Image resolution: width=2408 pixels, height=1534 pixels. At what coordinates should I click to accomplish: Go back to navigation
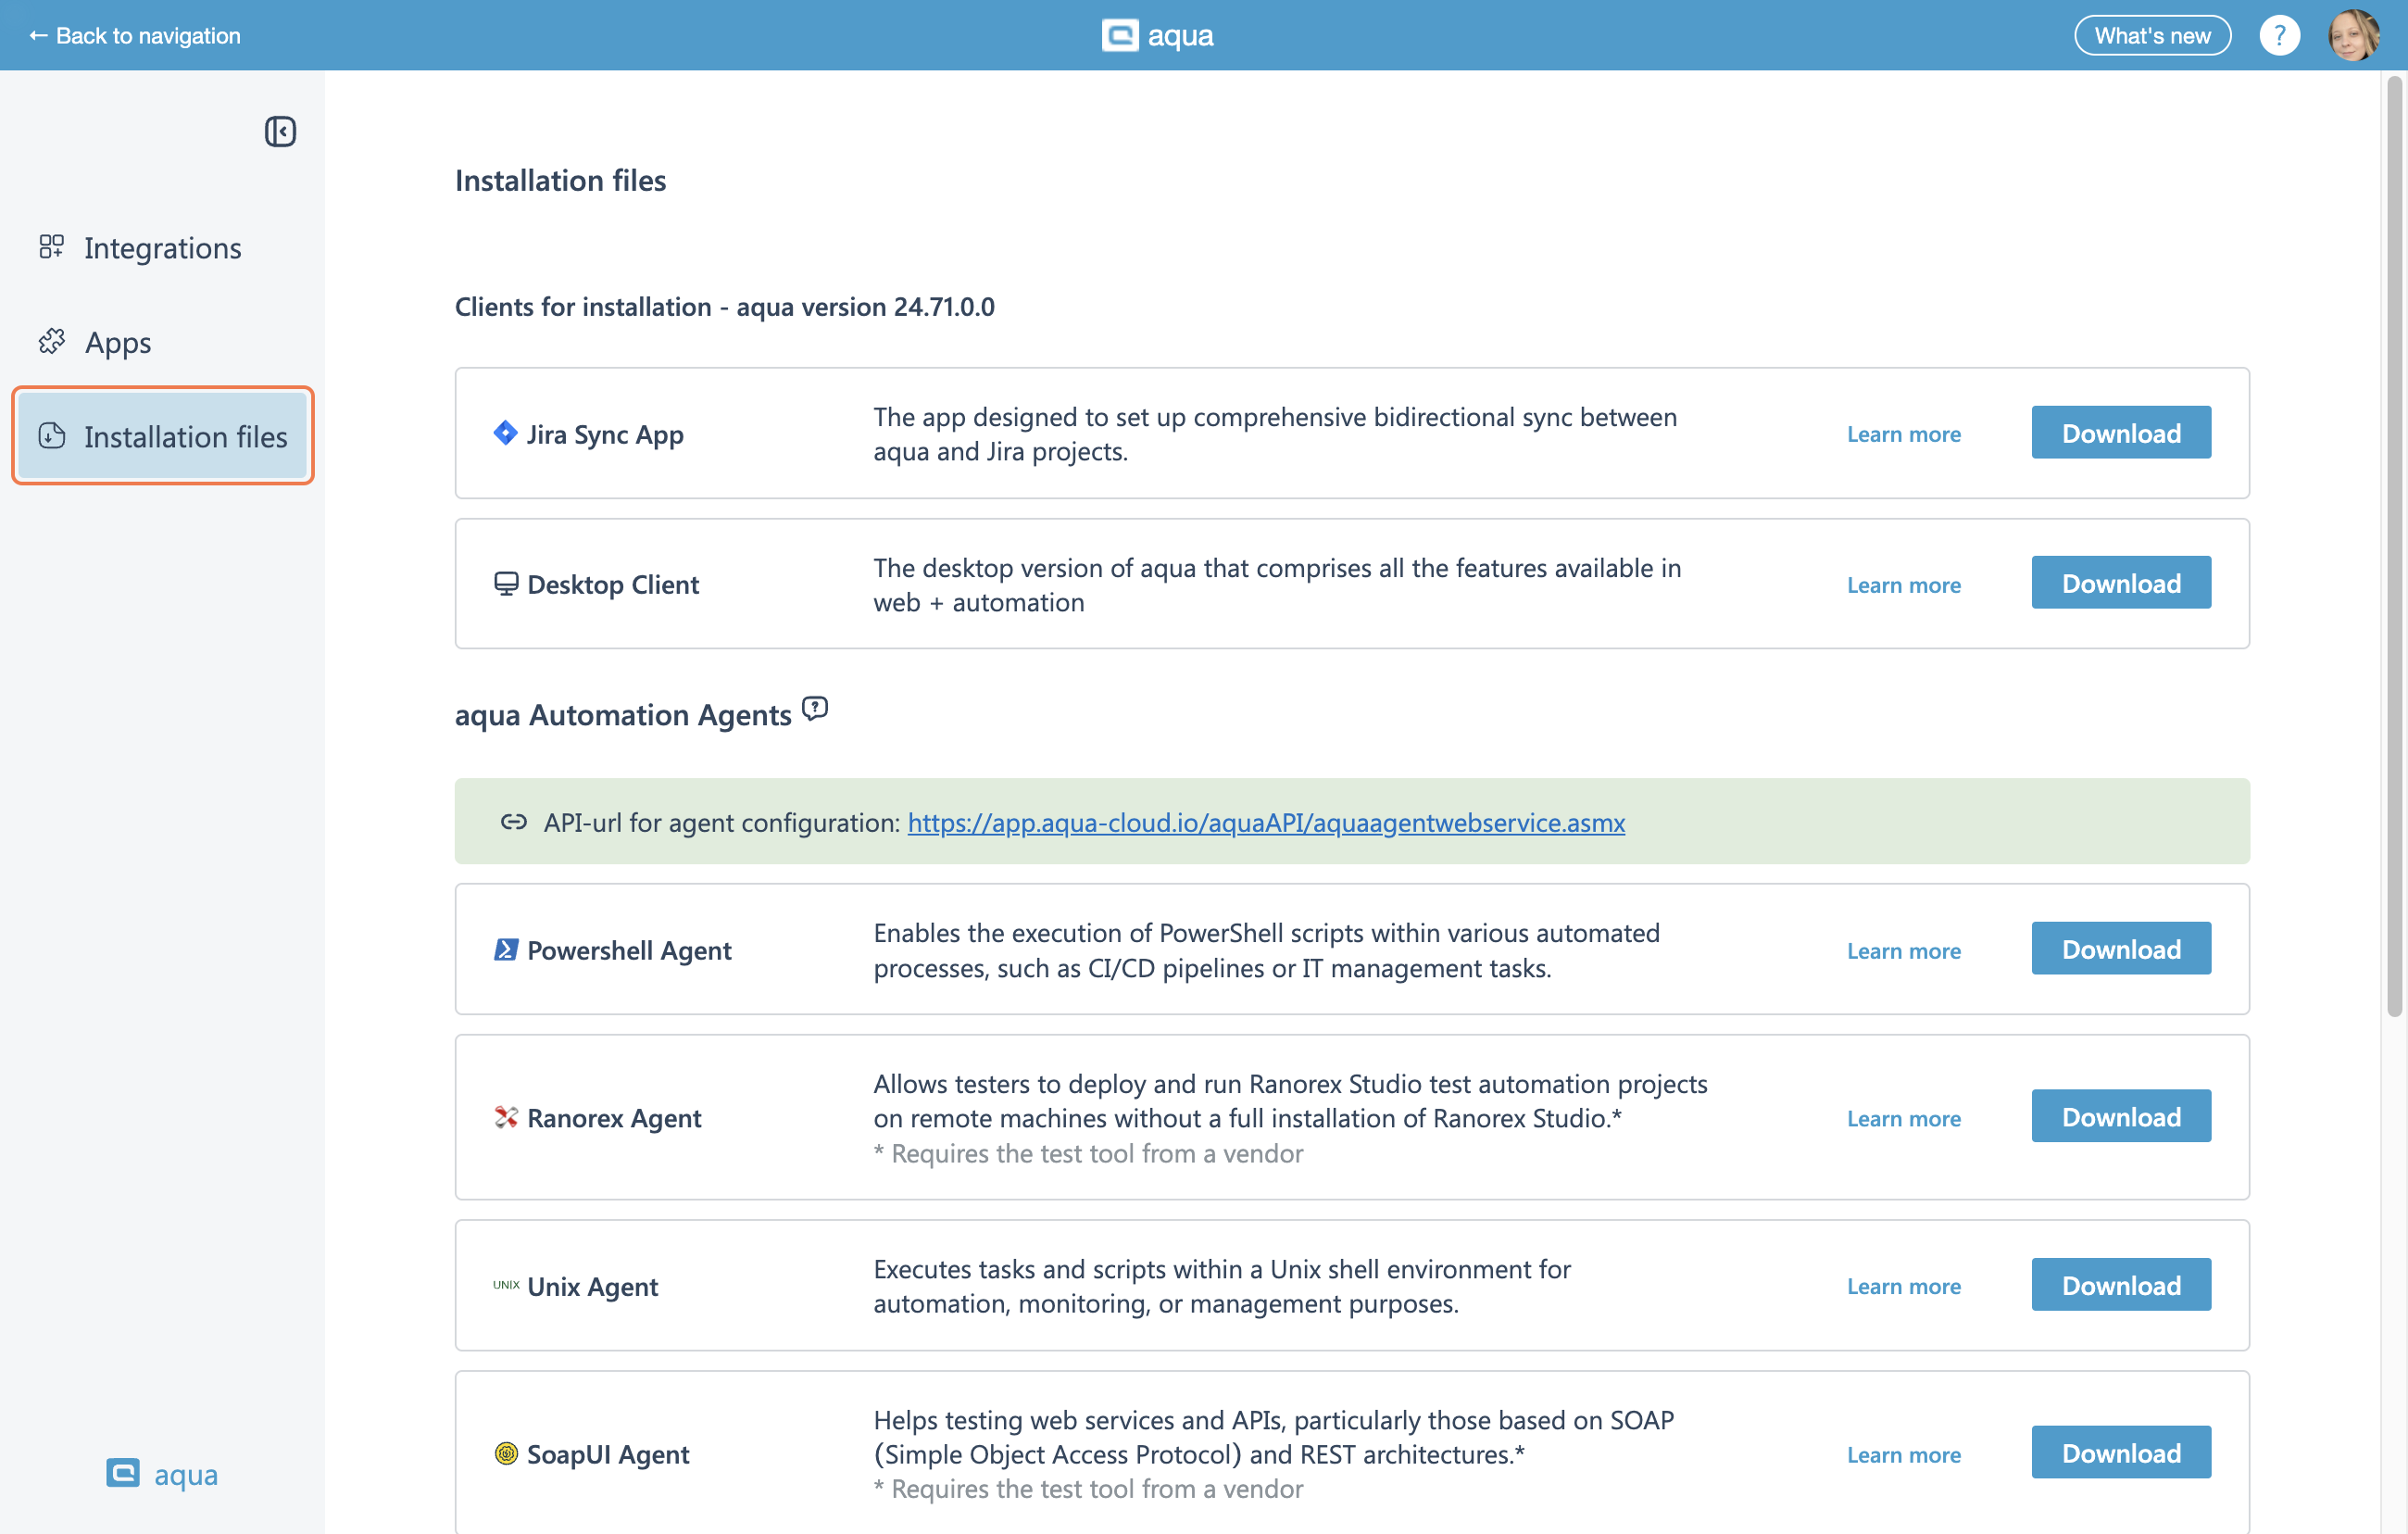coord(135,36)
